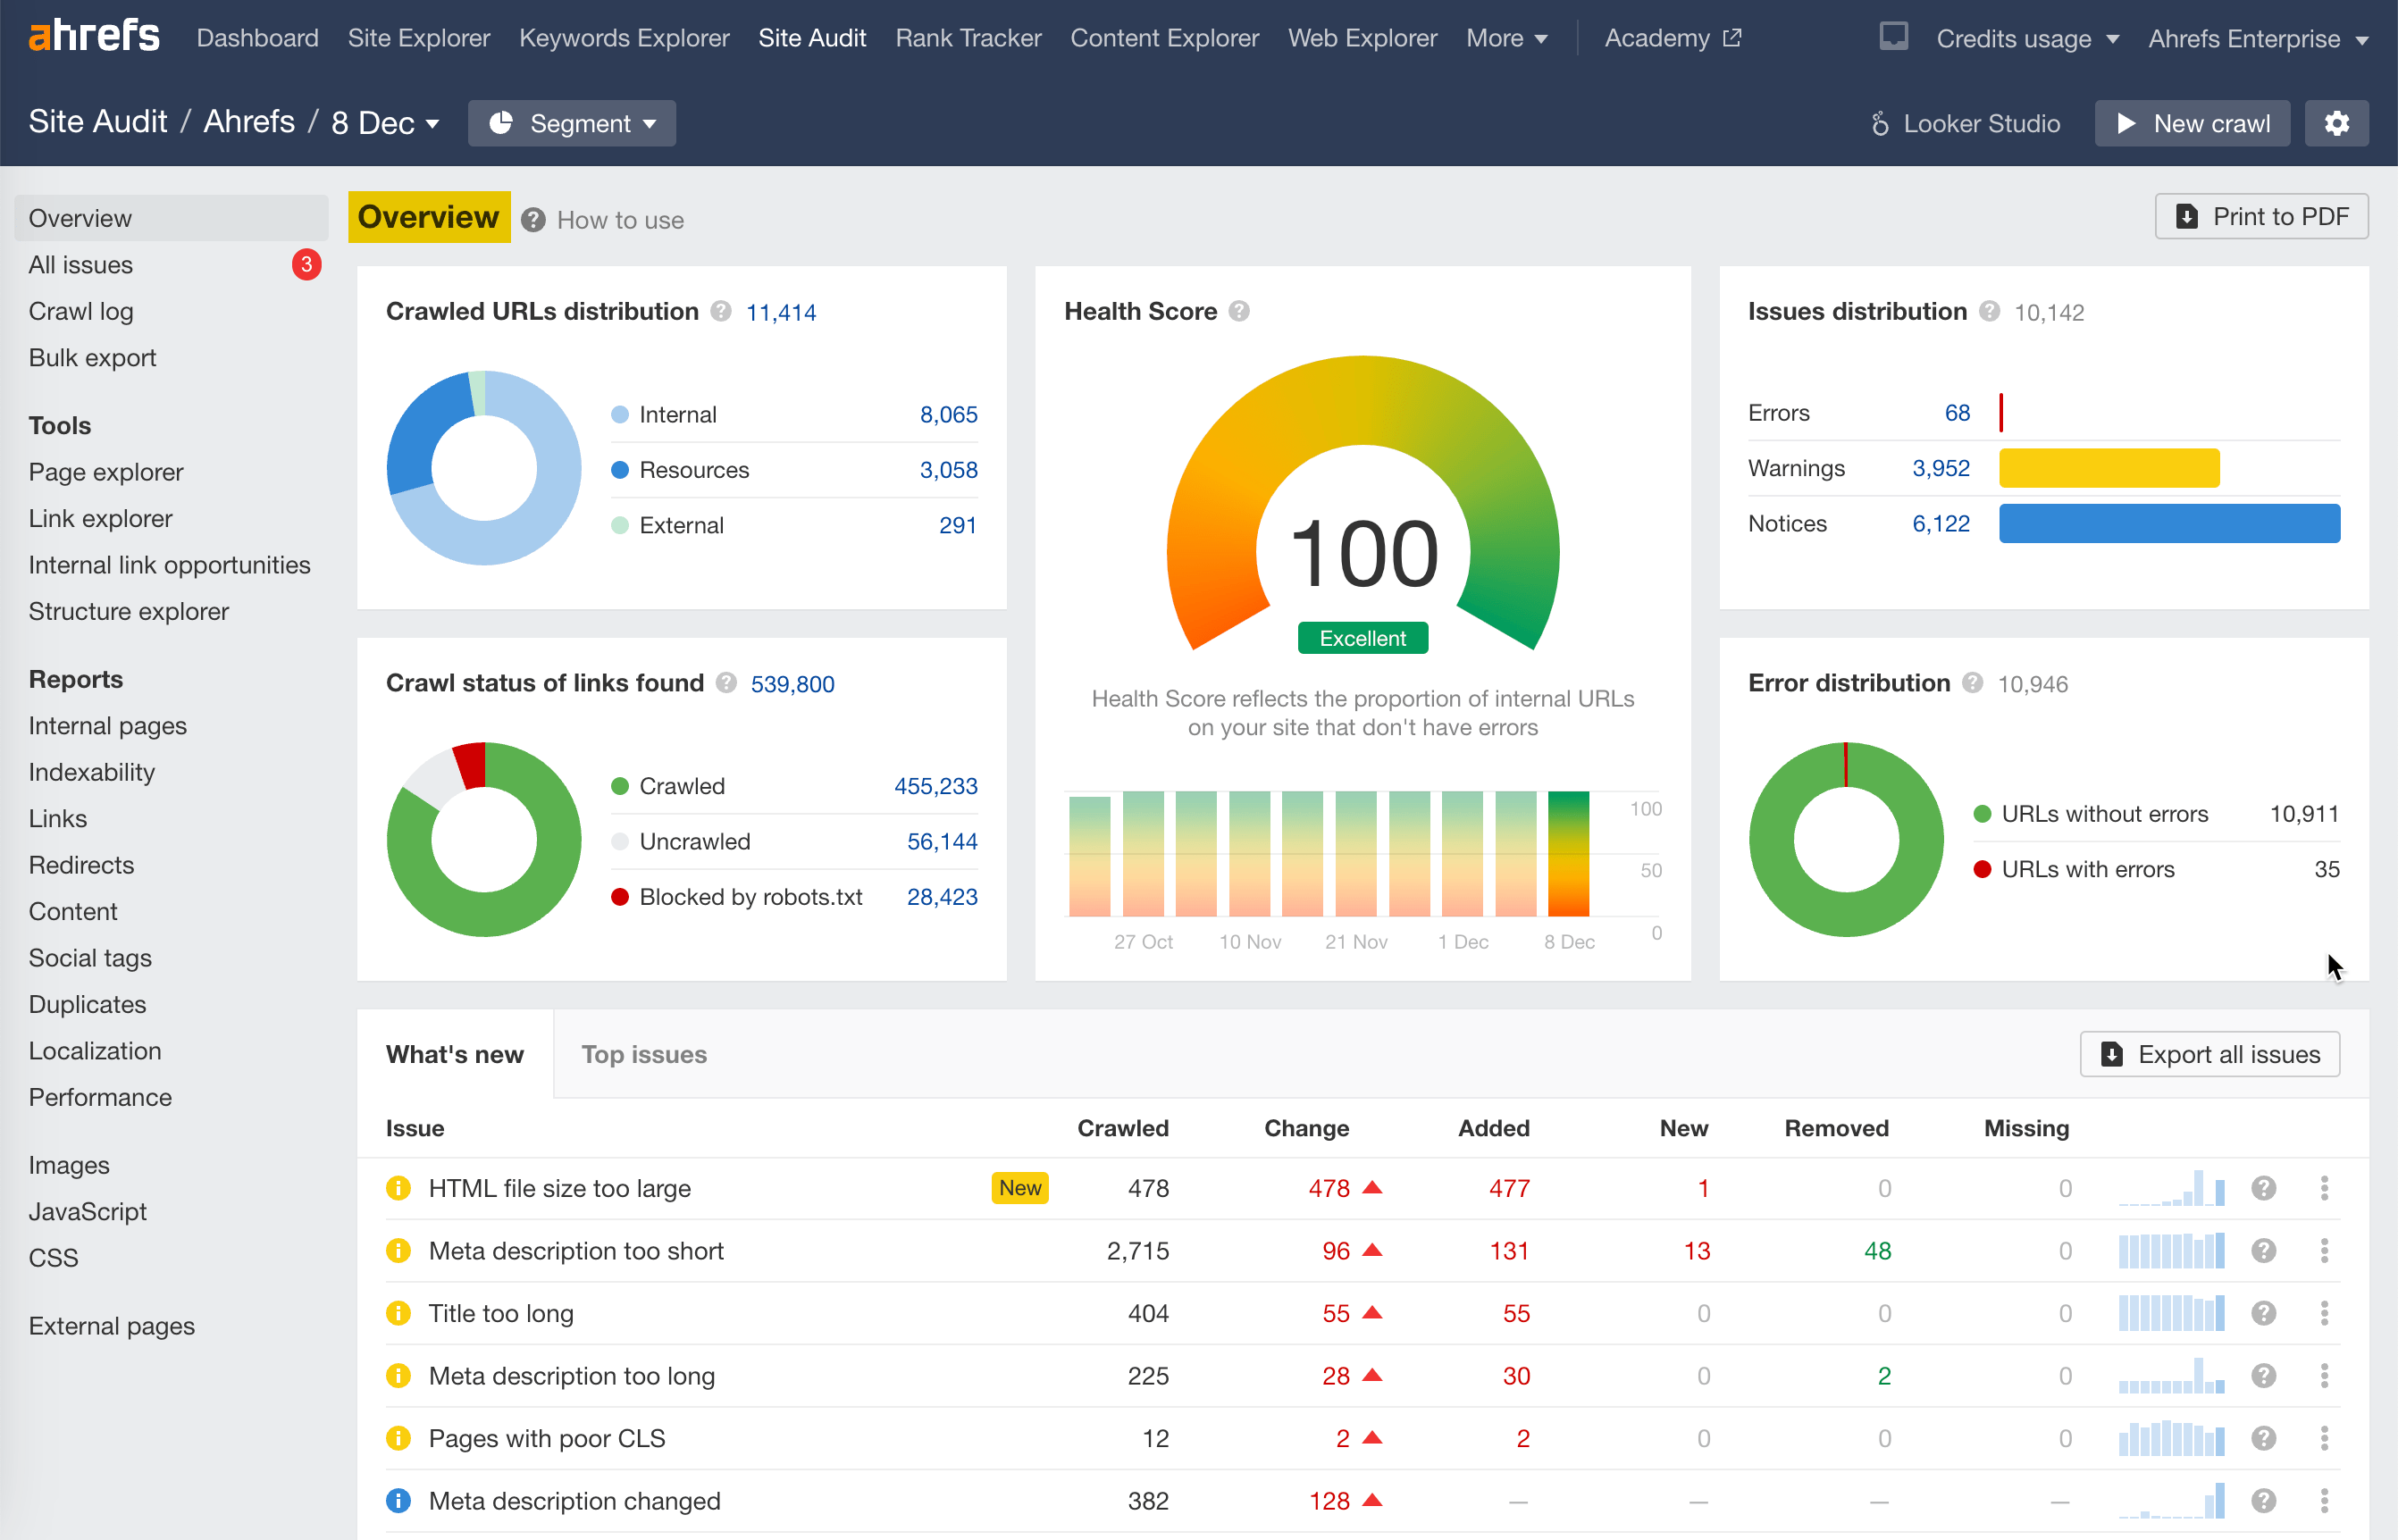Switch to the Top issues tab
Image resolution: width=2398 pixels, height=1540 pixels.
pyautogui.click(x=644, y=1054)
